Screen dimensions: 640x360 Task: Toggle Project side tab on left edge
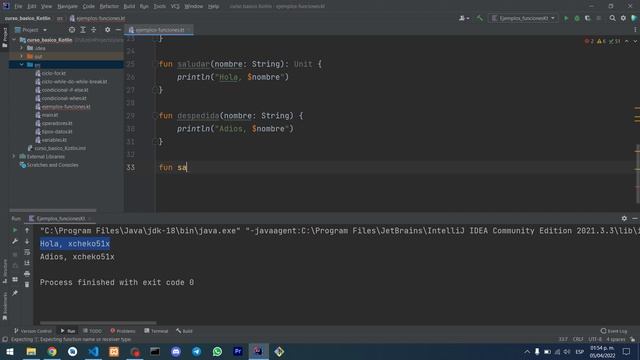click(x=4, y=38)
